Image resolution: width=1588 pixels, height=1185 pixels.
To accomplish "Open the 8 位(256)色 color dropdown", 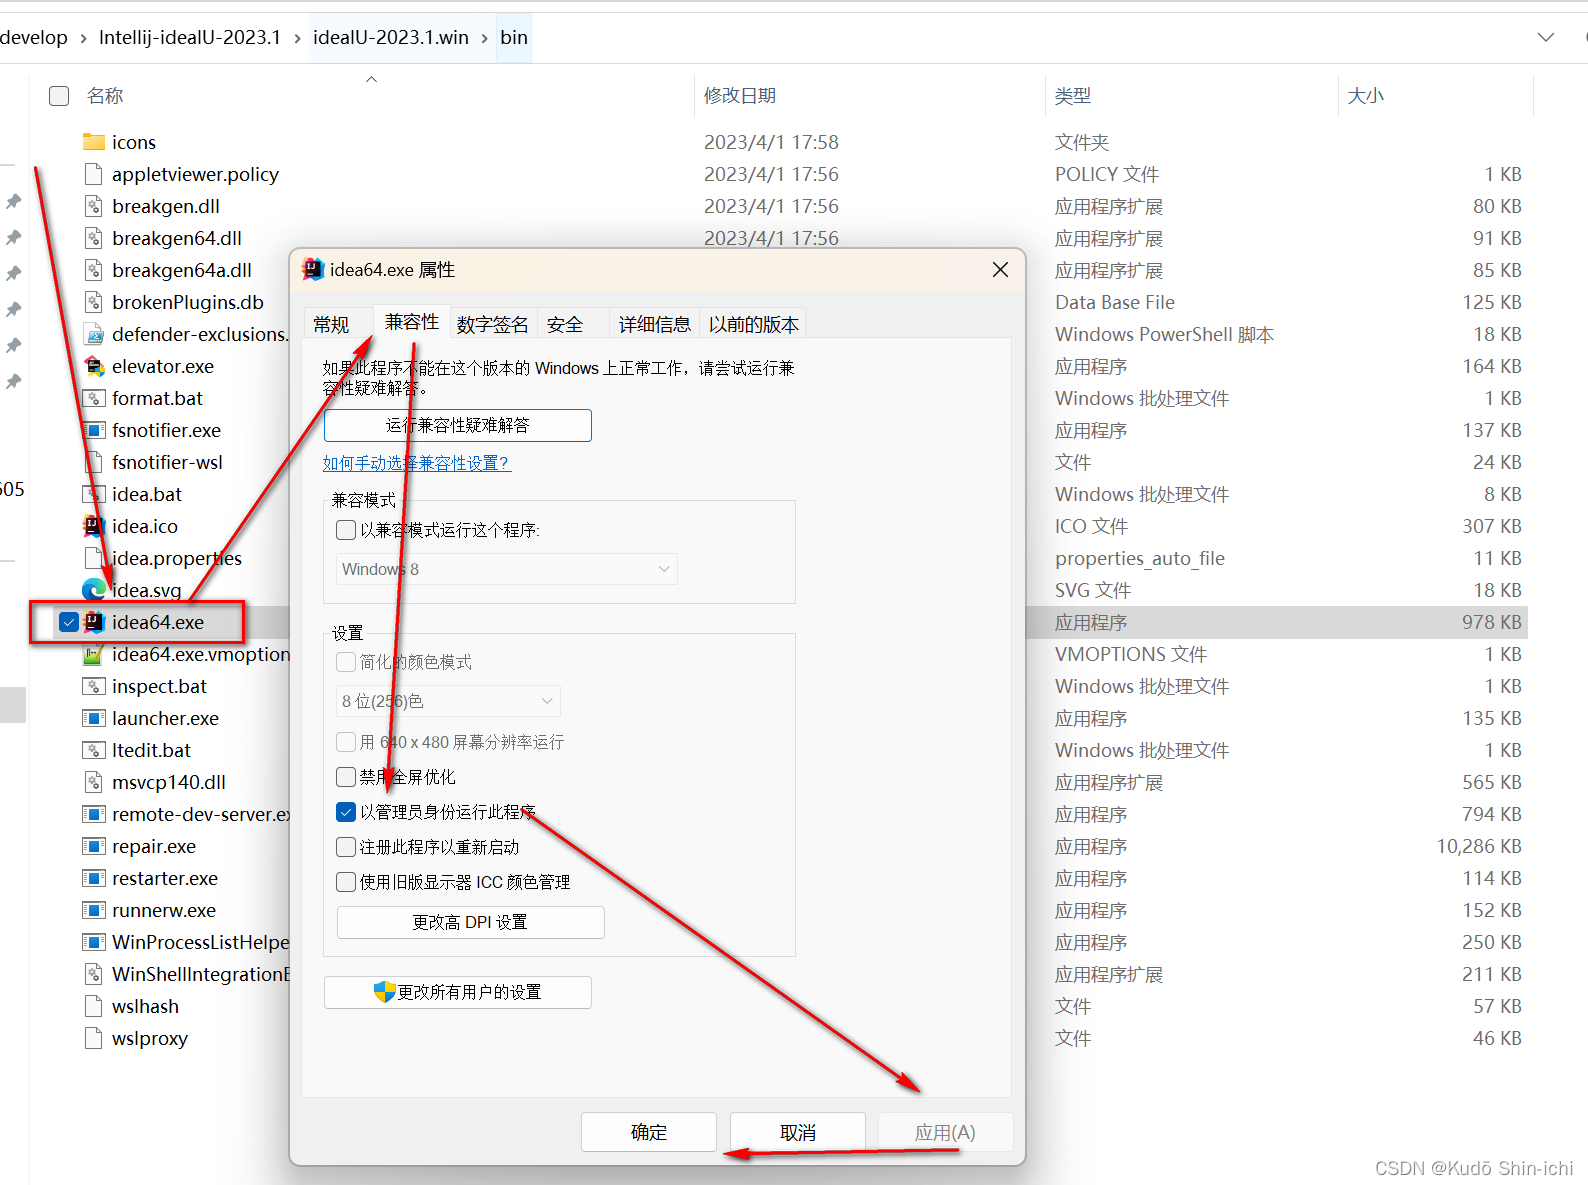I will 448,701.
